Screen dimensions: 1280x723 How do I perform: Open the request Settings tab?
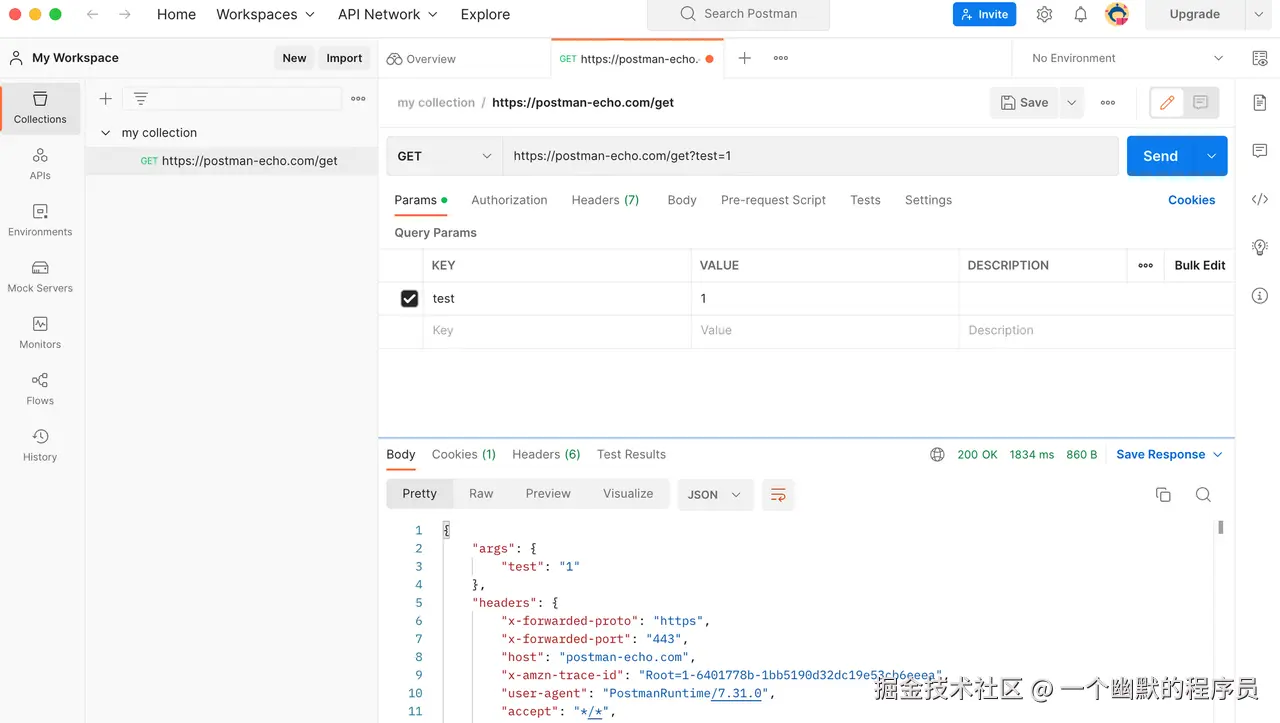tap(928, 200)
